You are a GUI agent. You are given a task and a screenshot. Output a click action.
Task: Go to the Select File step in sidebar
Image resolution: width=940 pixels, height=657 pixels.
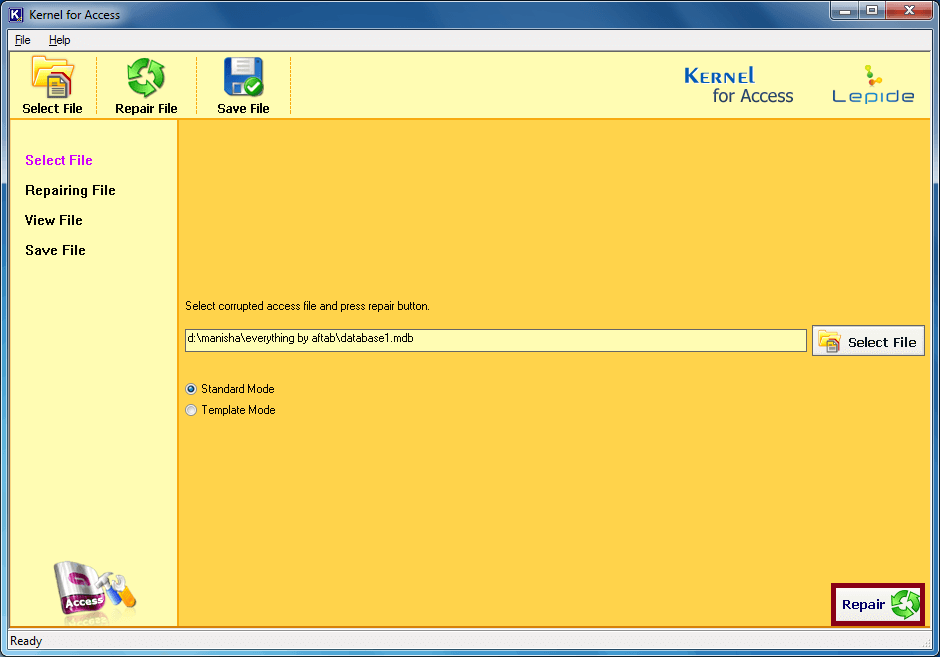[x=59, y=160]
